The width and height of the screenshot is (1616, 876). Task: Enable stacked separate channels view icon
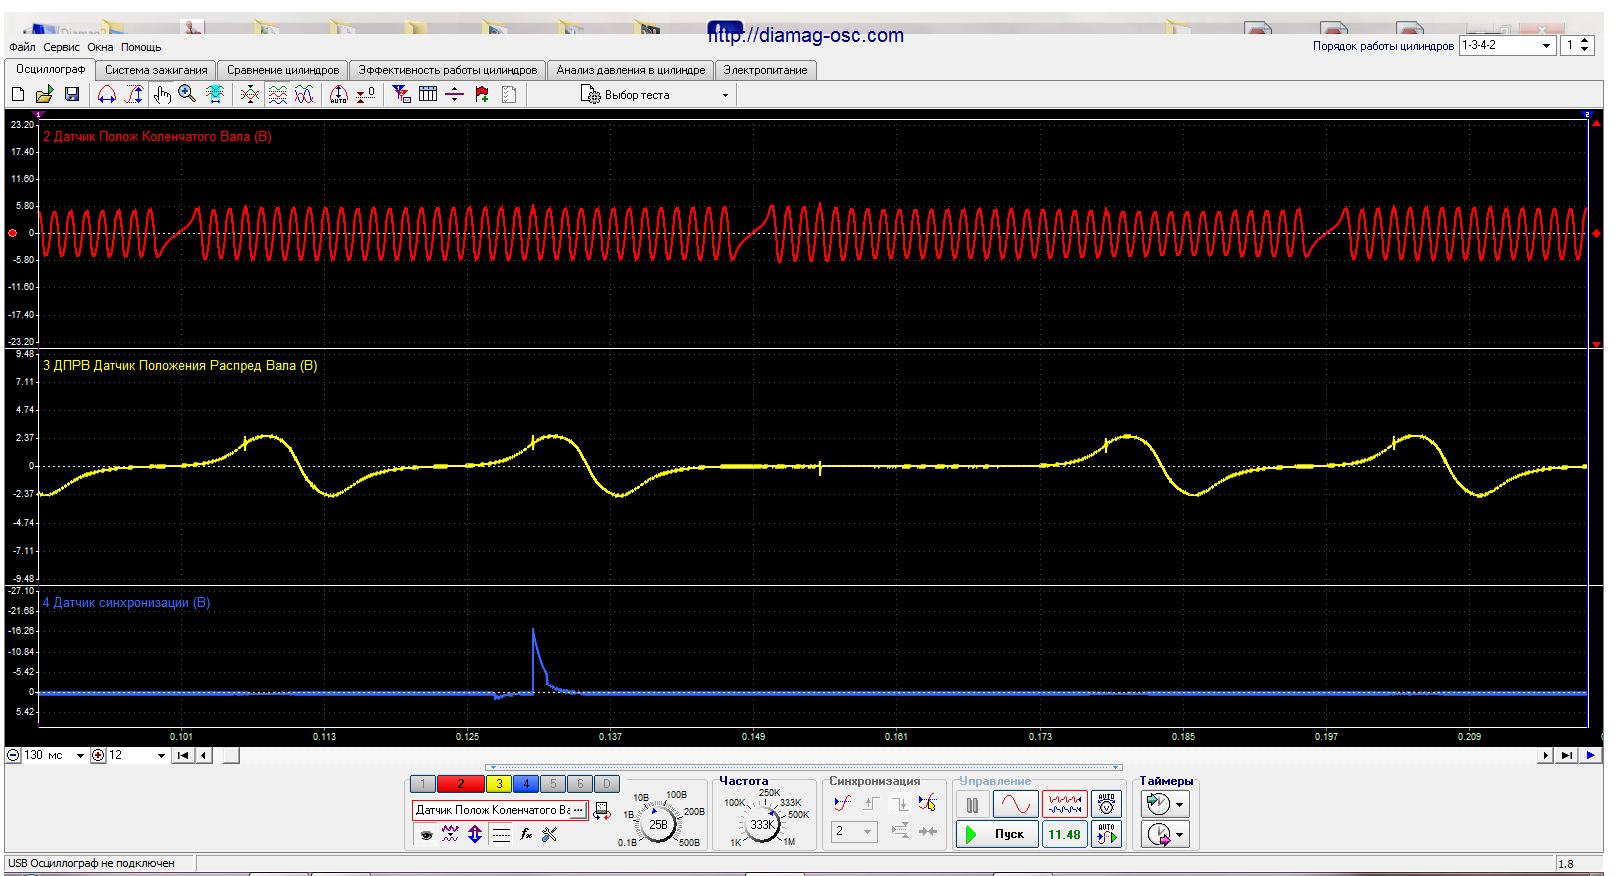277,94
